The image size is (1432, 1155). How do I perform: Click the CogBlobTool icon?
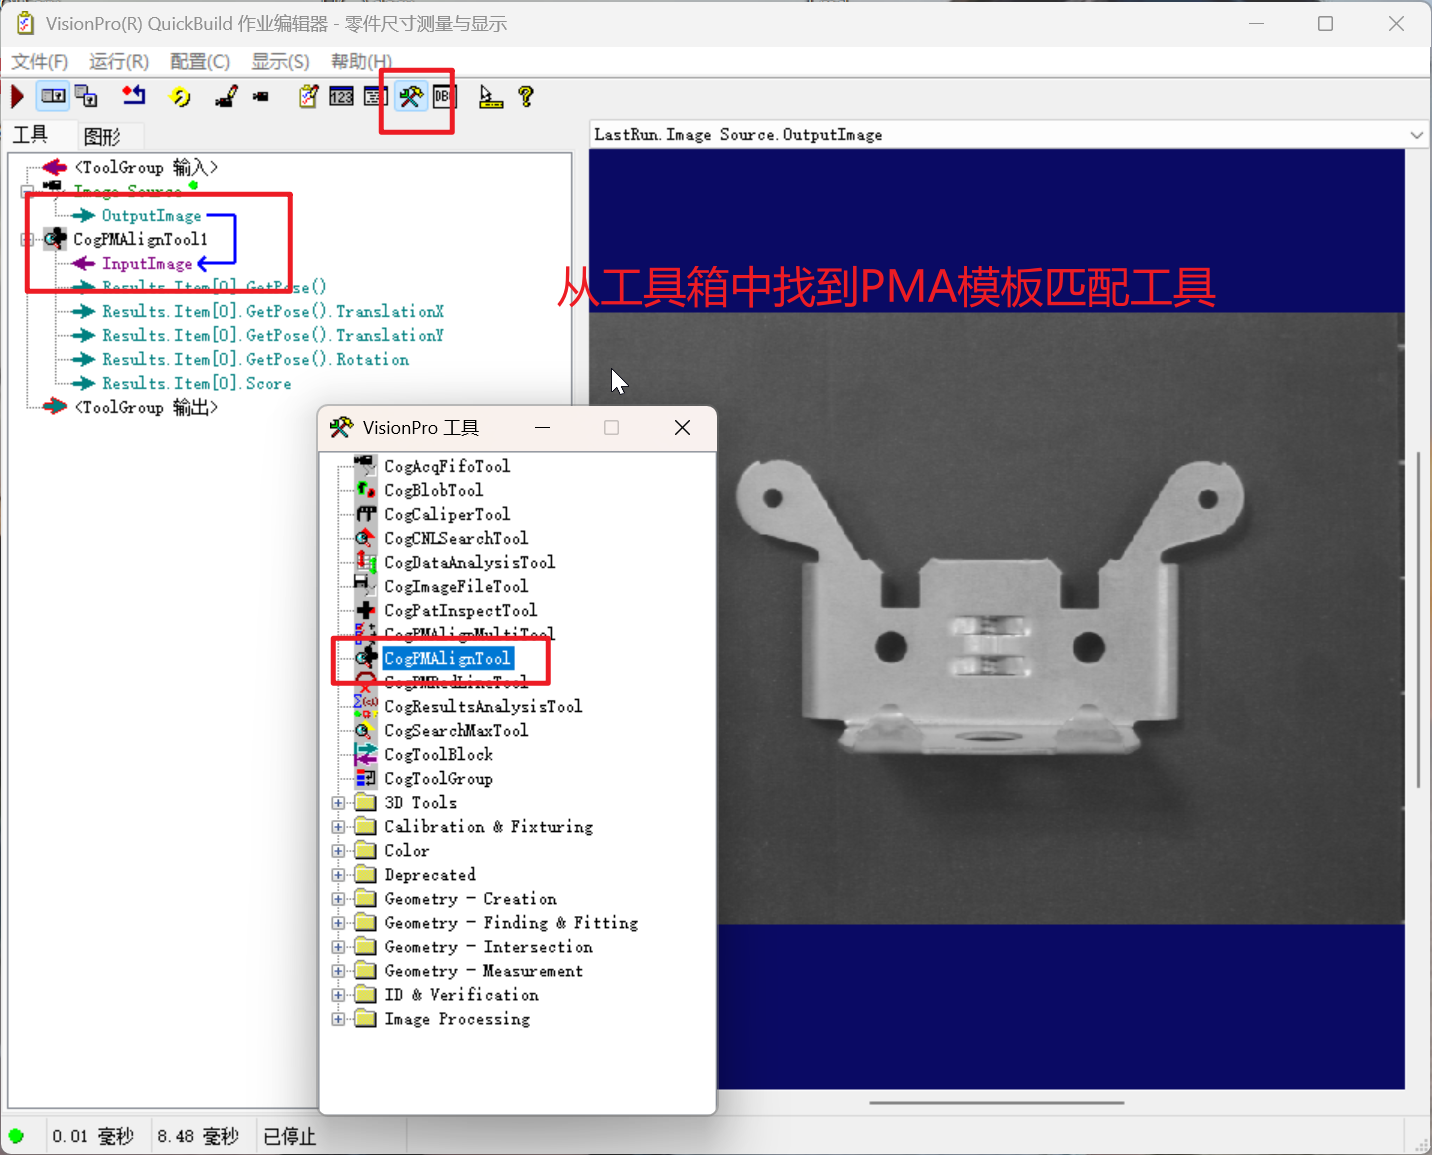366,490
